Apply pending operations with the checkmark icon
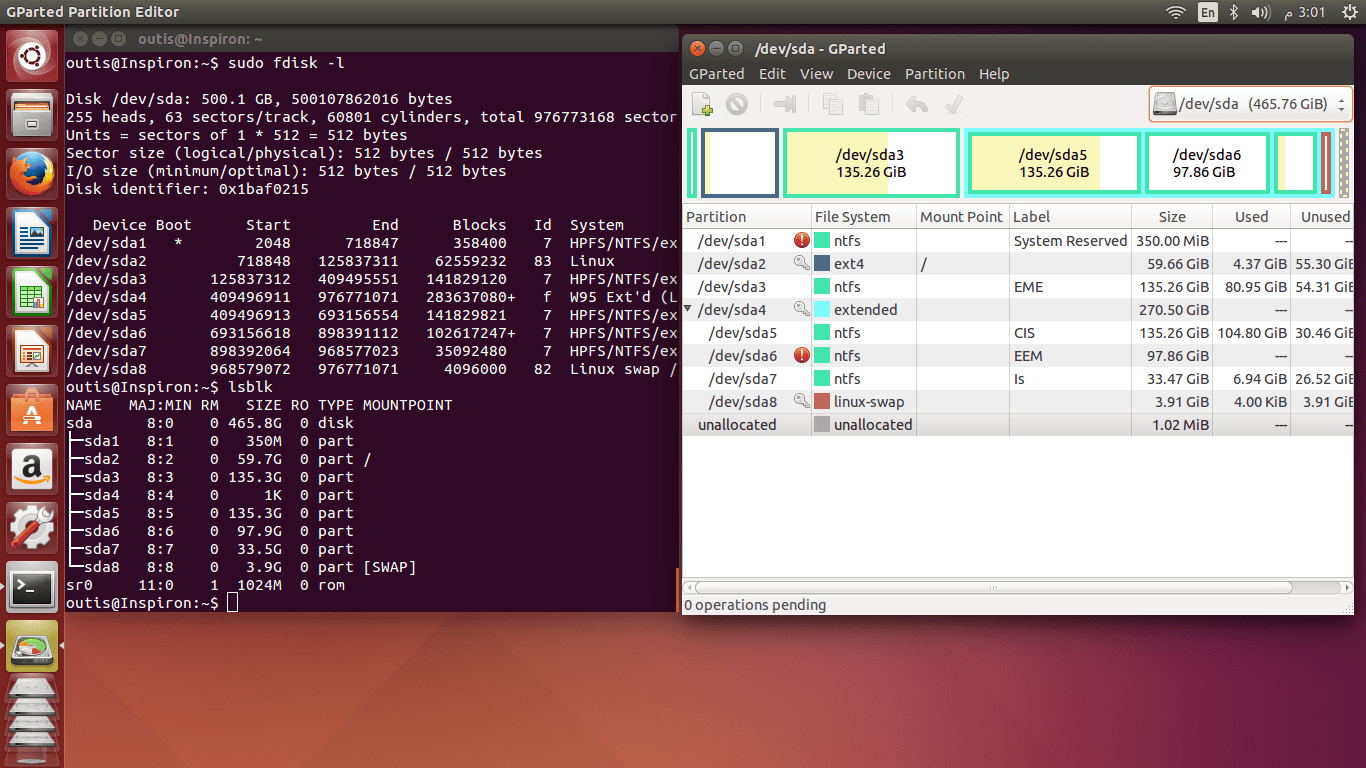Screen dimensions: 1366x768 tap(953, 104)
